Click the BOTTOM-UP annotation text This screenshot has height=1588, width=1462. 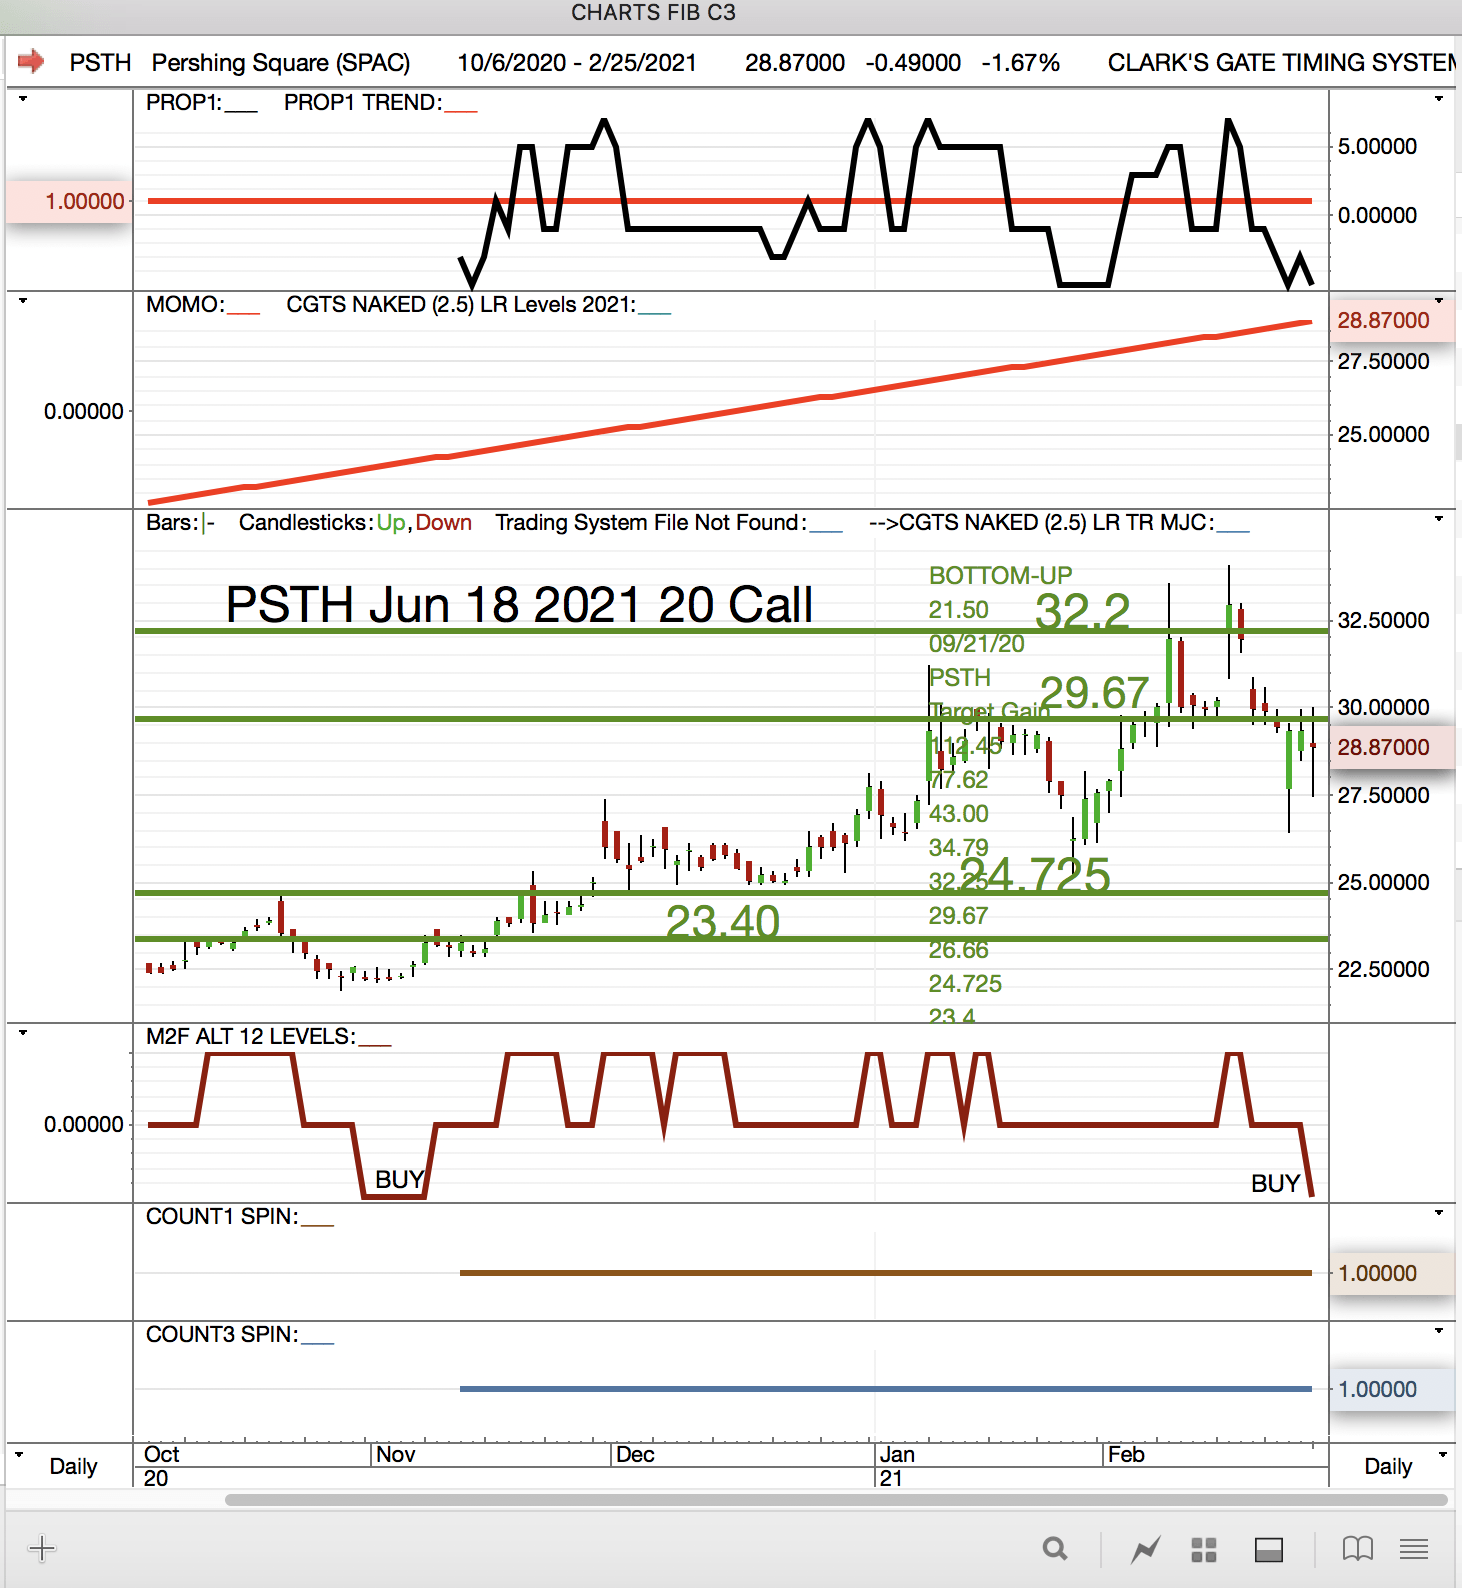click(1000, 575)
